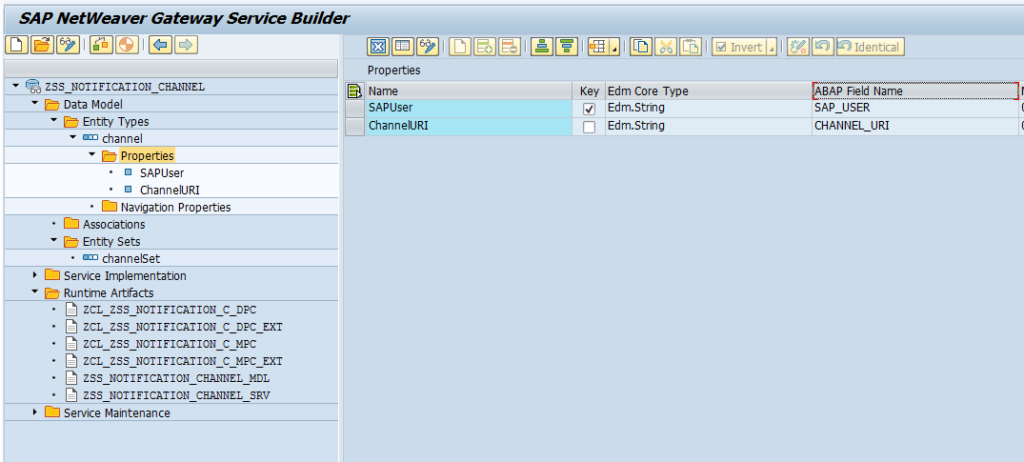The image size is (1024, 462).
Task: Click the SAP_USER ABAP field cell
Action: 916,108
